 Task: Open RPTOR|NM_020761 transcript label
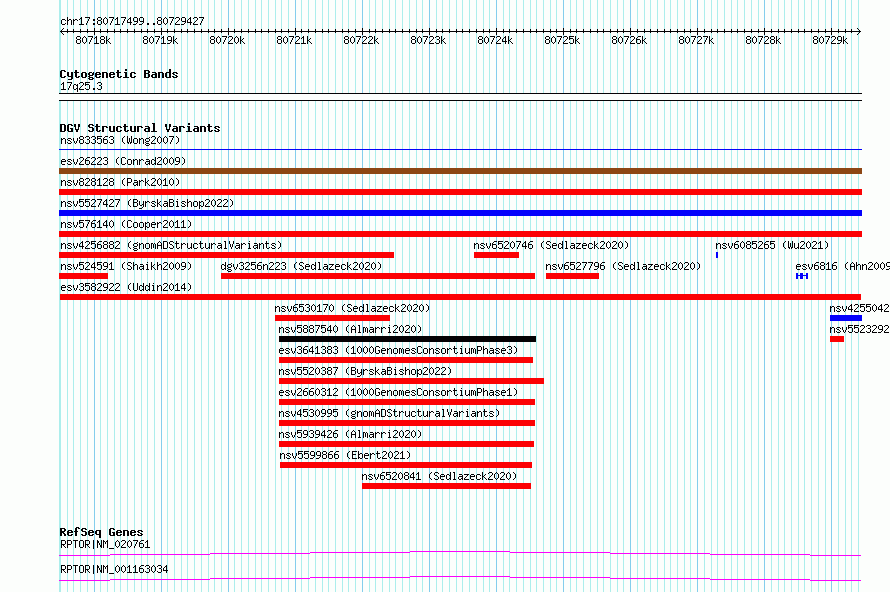tap(105, 544)
